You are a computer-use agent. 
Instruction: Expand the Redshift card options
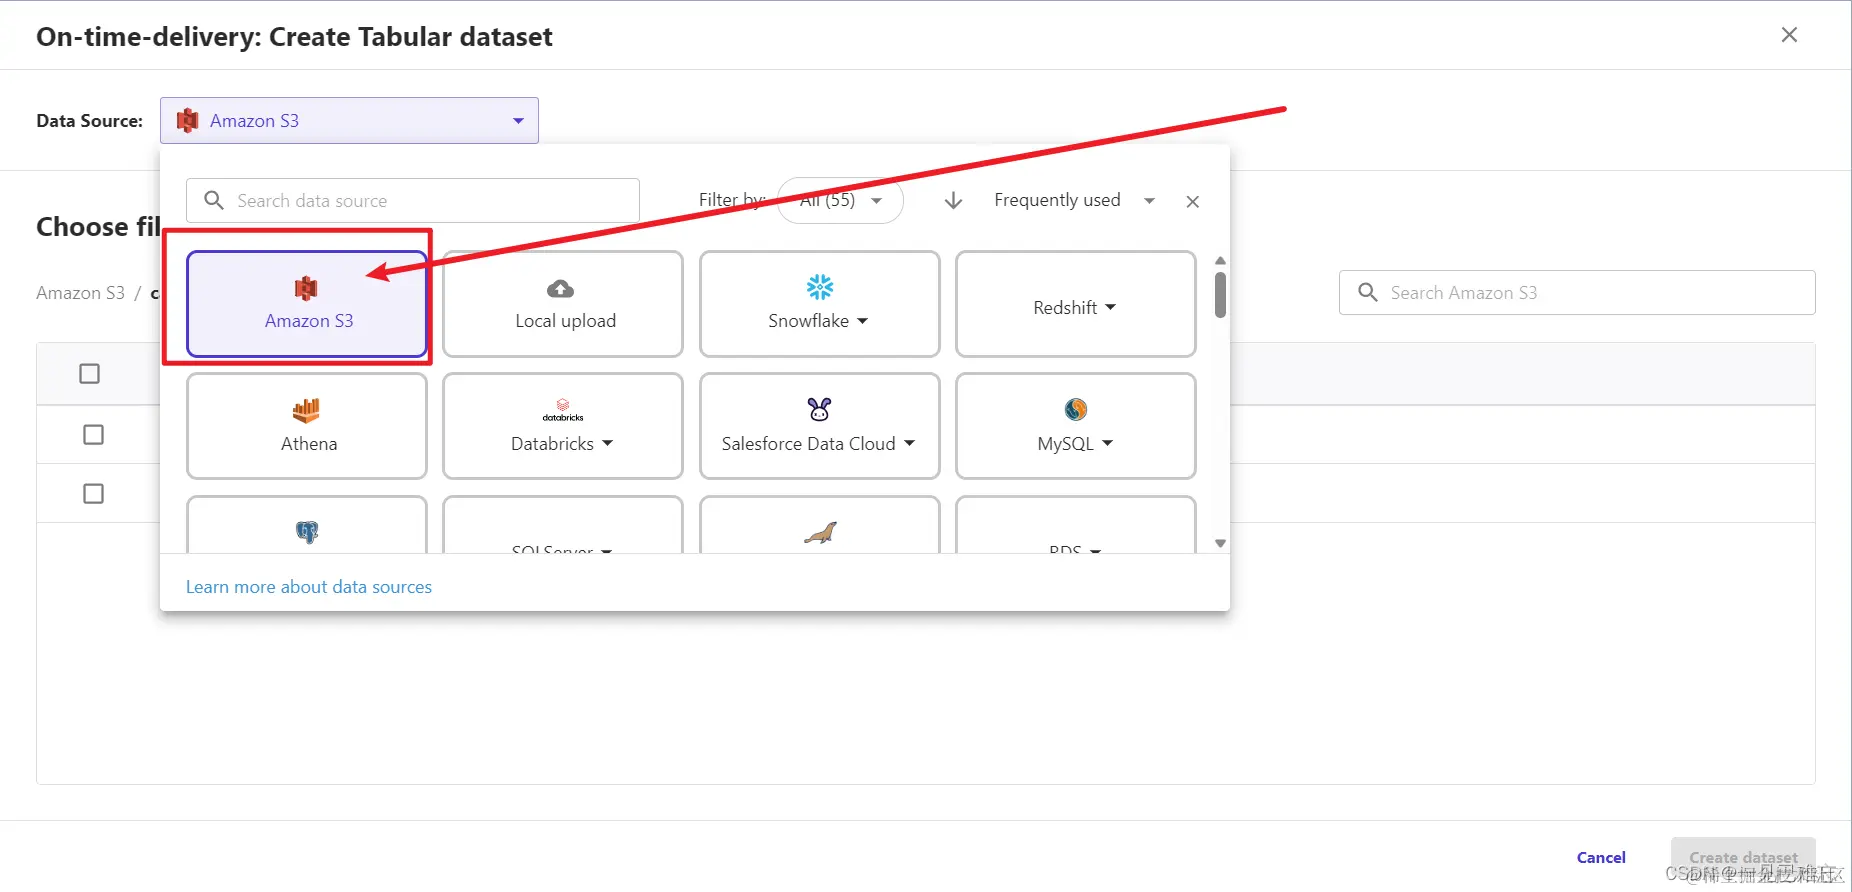point(1110,307)
